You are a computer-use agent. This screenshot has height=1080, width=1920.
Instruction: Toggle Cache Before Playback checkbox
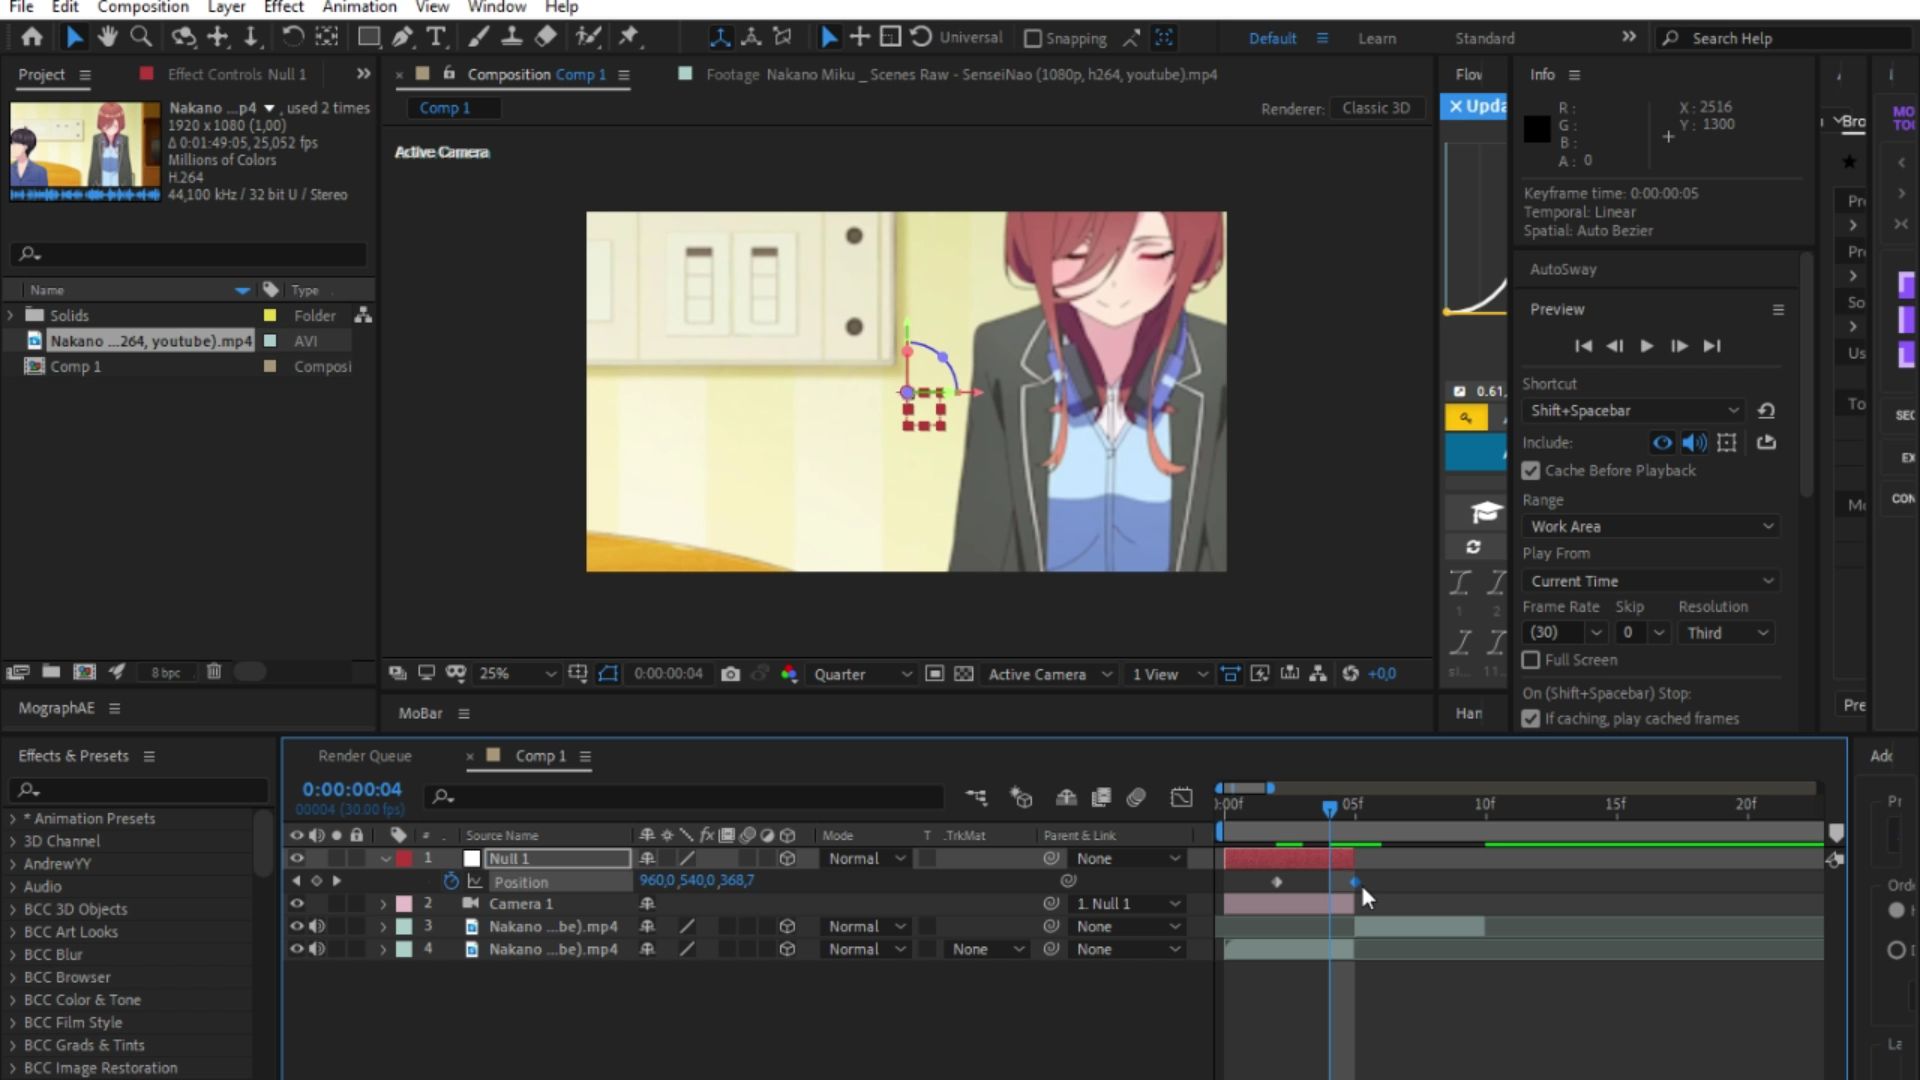pyautogui.click(x=1531, y=471)
